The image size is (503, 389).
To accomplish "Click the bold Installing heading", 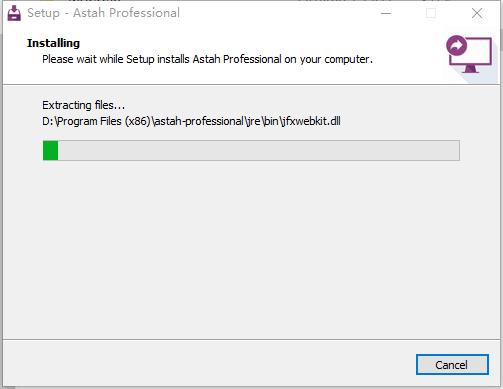I will 53,43.
